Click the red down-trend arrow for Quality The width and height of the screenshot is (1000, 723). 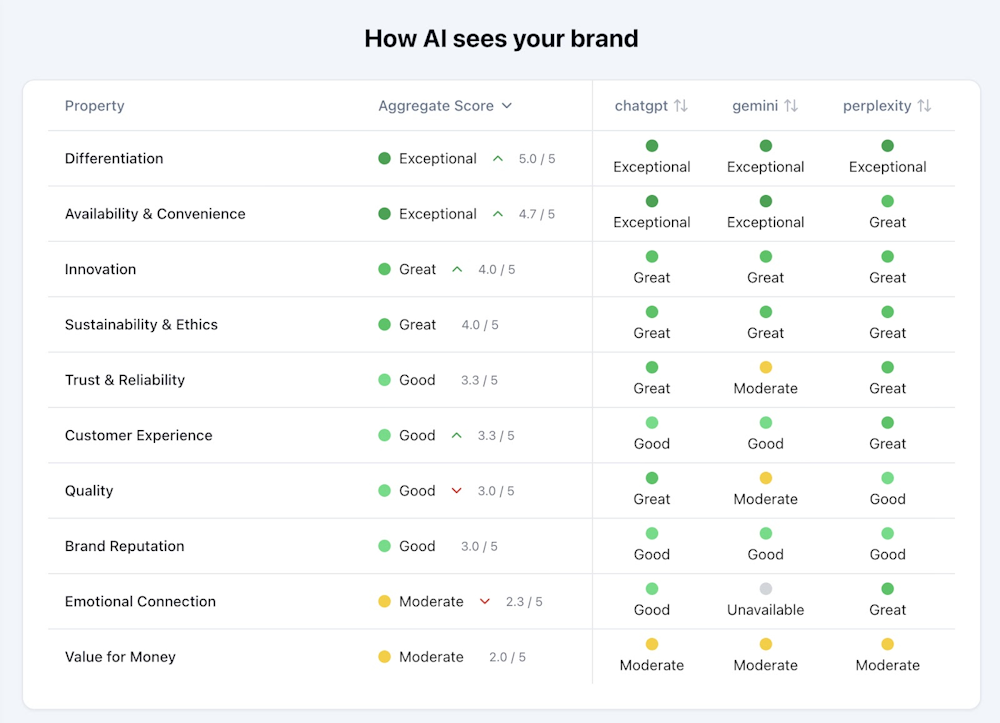(457, 491)
